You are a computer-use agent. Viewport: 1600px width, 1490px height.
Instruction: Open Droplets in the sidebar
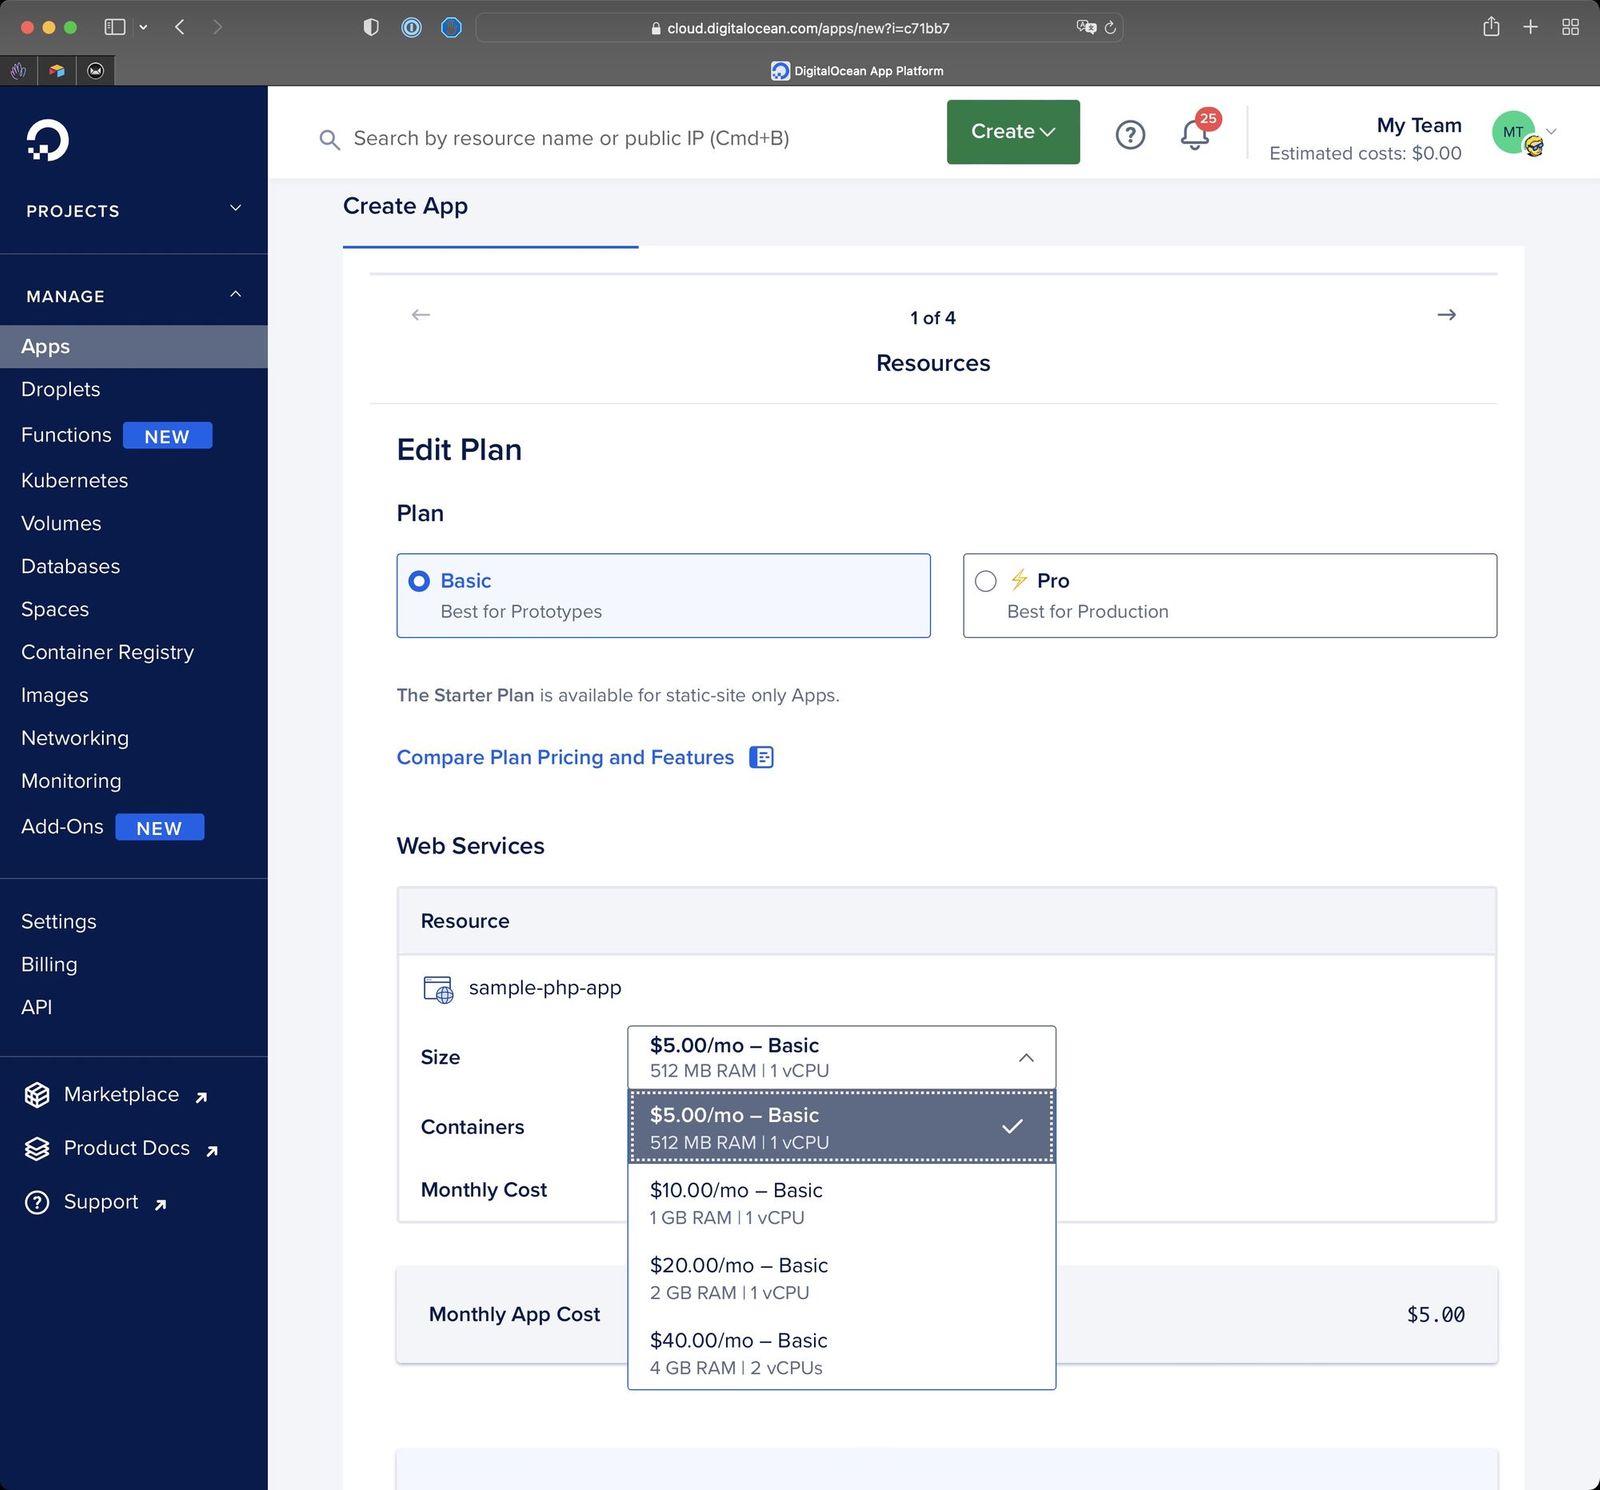tap(61, 389)
